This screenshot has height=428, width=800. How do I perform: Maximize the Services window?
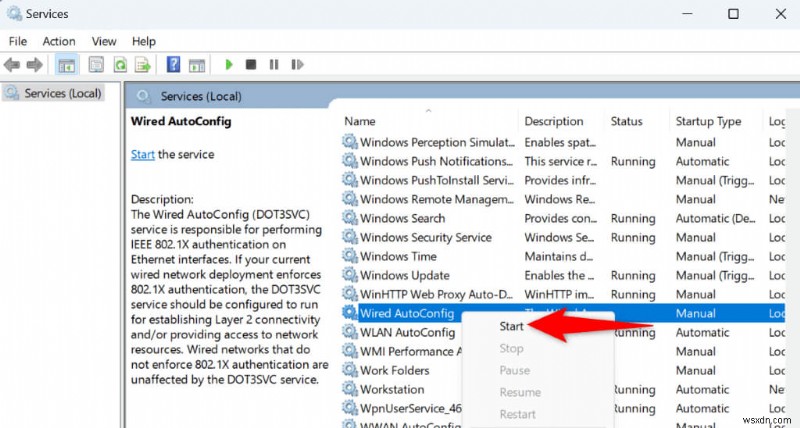[733, 14]
